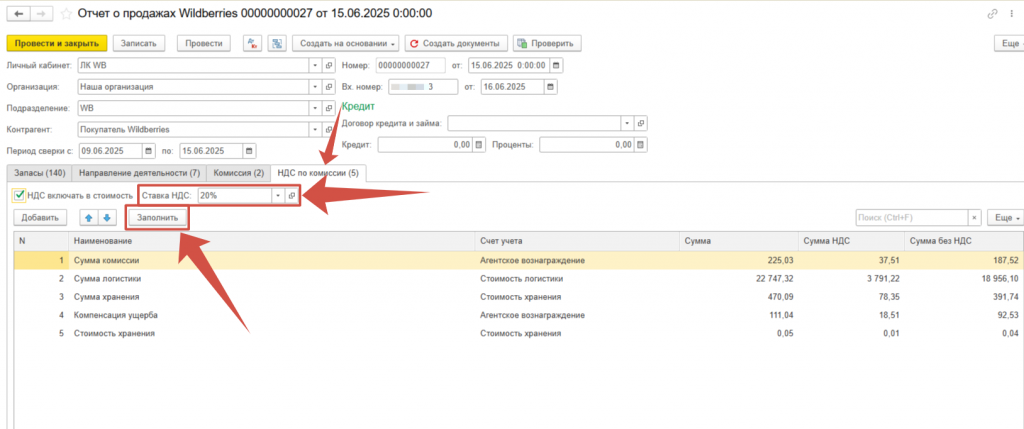Screen dimensions: 1024x429
Task: Toggle НДС включать в стоимость checkbox
Action: pyautogui.click(x=19, y=195)
